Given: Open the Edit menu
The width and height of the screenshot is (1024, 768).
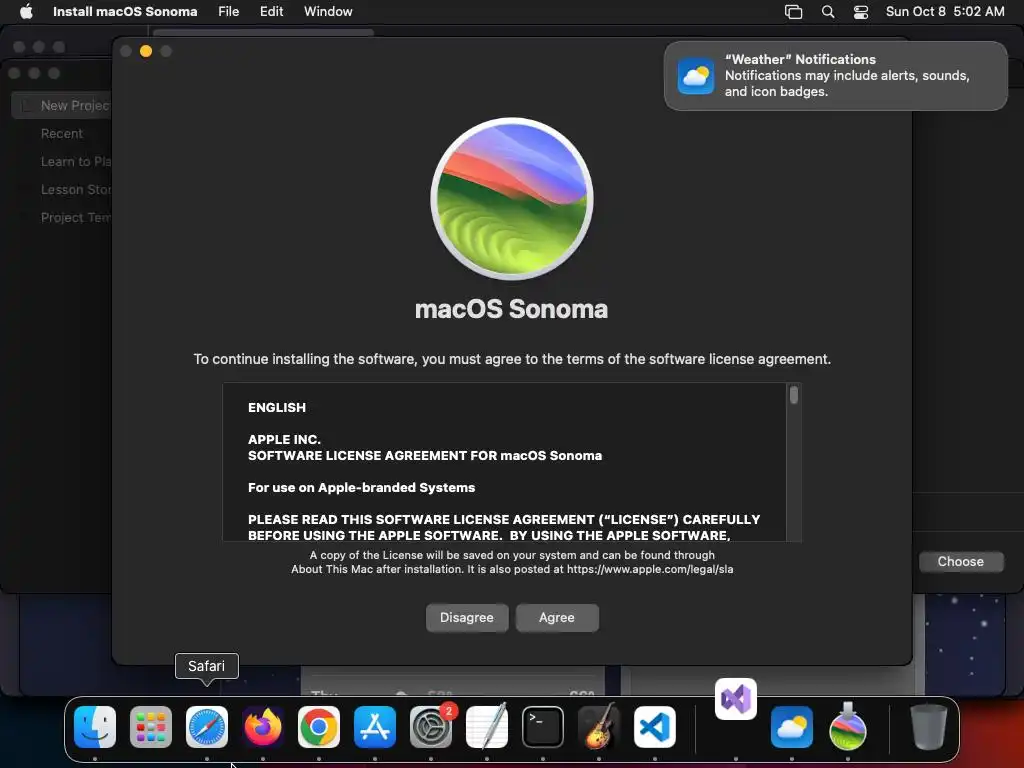Looking at the screenshot, I should click(x=271, y=11).
